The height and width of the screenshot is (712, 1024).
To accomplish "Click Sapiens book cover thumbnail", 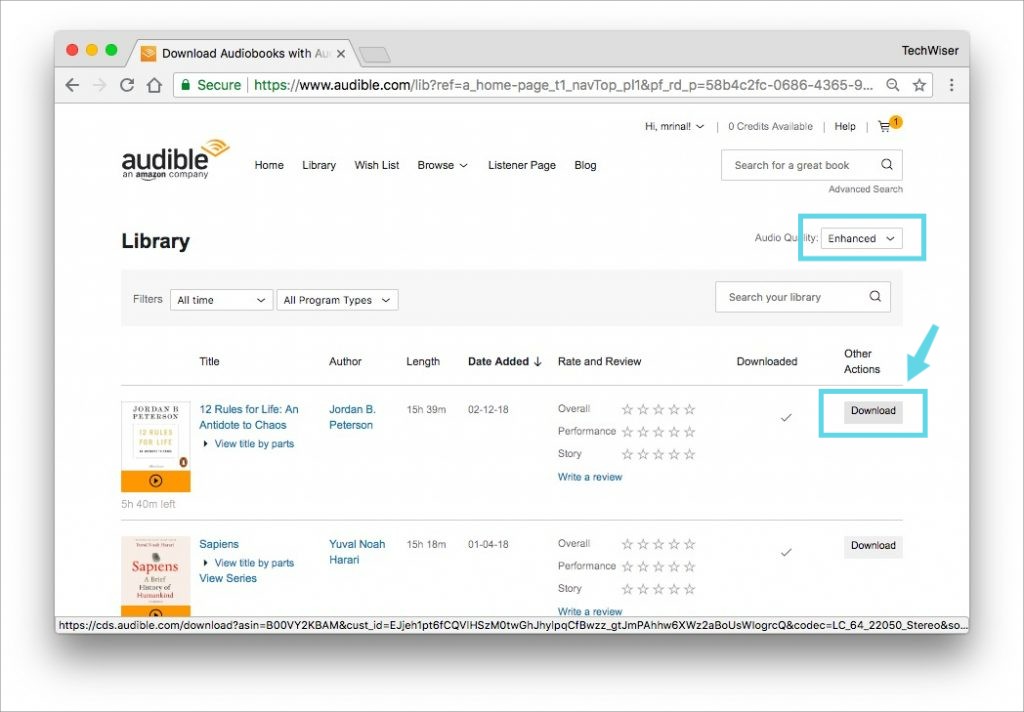I will point(155,576).
